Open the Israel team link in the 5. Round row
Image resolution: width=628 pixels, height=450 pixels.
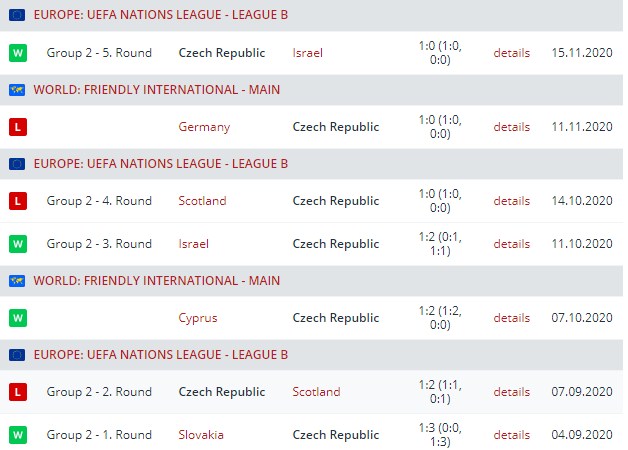[x=308, y=52]
